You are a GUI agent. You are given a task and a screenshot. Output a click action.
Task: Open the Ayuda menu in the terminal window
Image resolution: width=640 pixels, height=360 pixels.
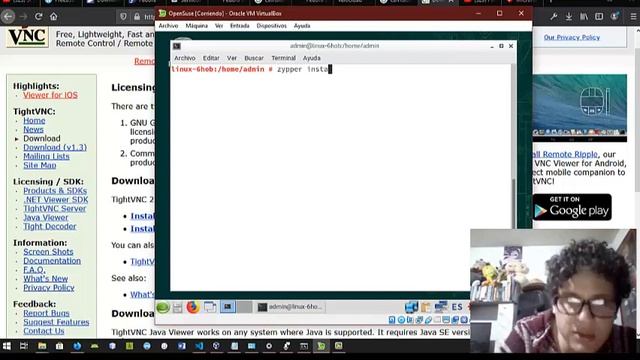311,58
